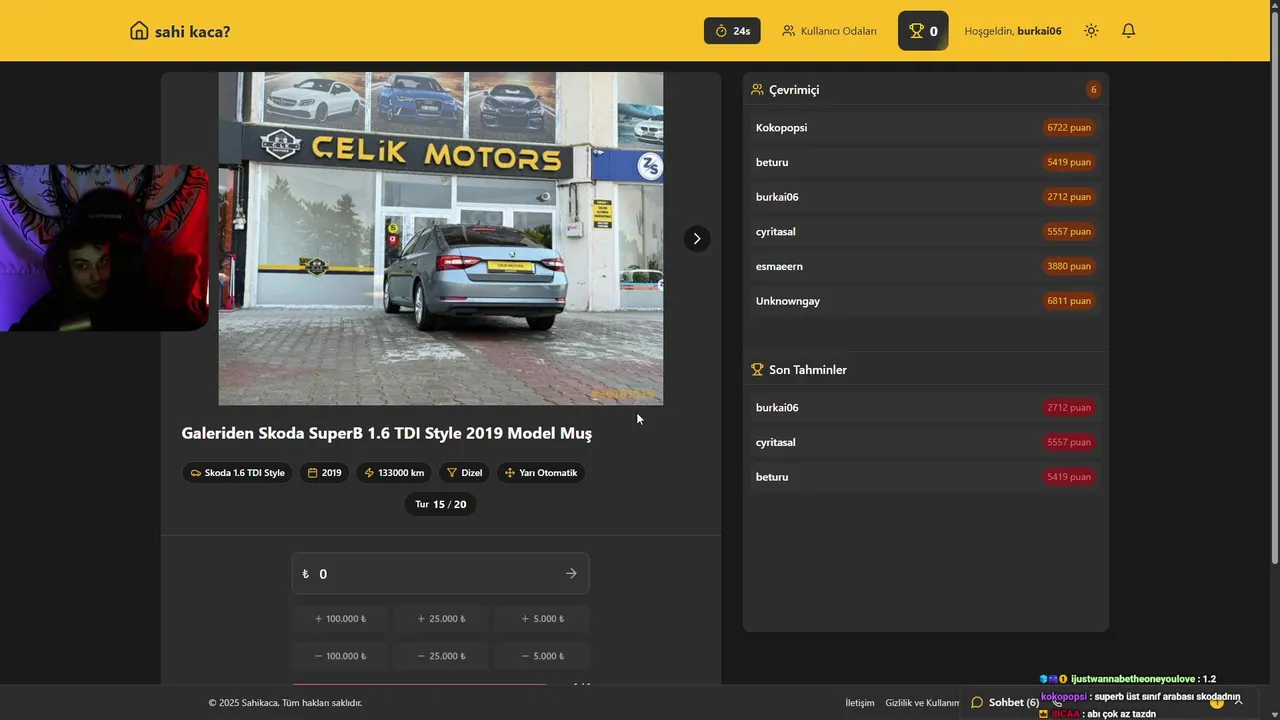Subtract 5.000 ₺ from the guess
Screen dimensions: 1280x720
[542, 656]
